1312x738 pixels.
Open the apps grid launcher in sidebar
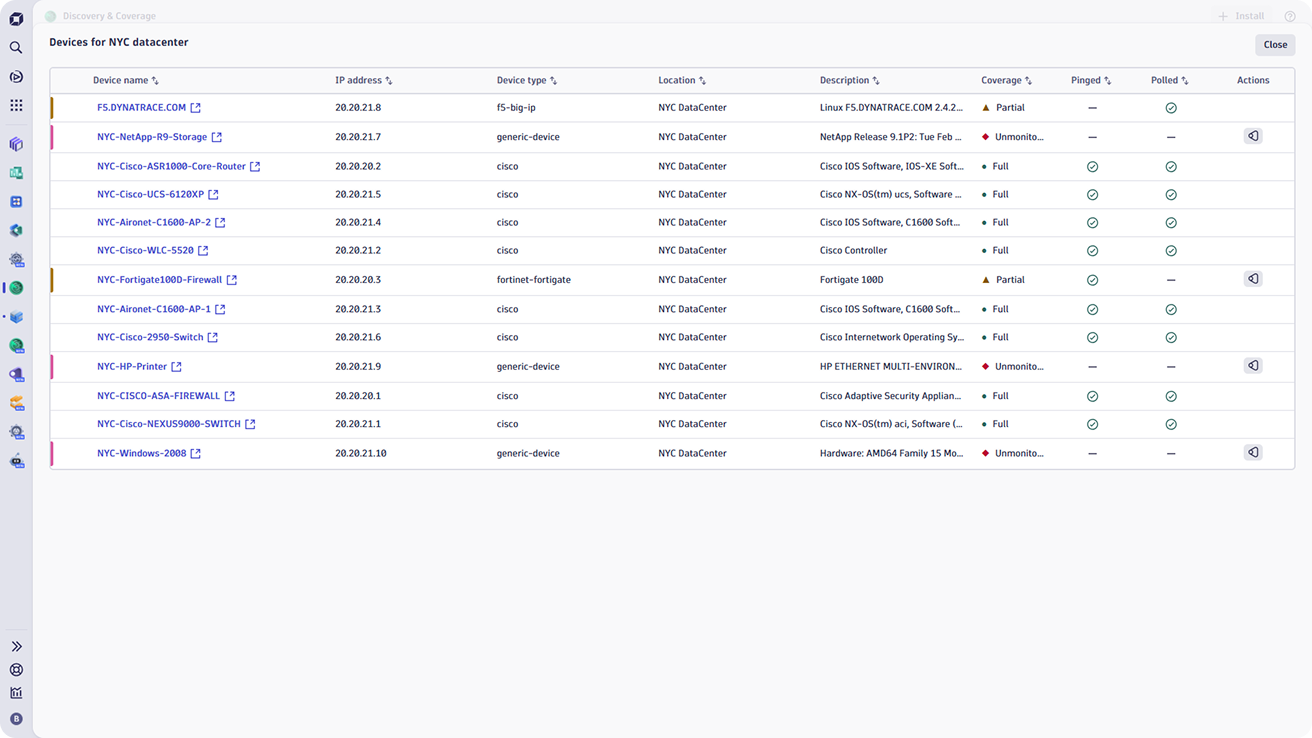click(16, 105)
